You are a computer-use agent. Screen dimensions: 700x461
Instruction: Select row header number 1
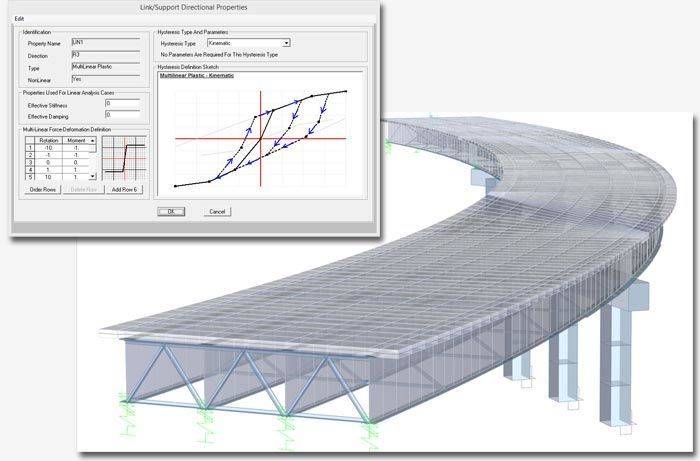[30, 148]
